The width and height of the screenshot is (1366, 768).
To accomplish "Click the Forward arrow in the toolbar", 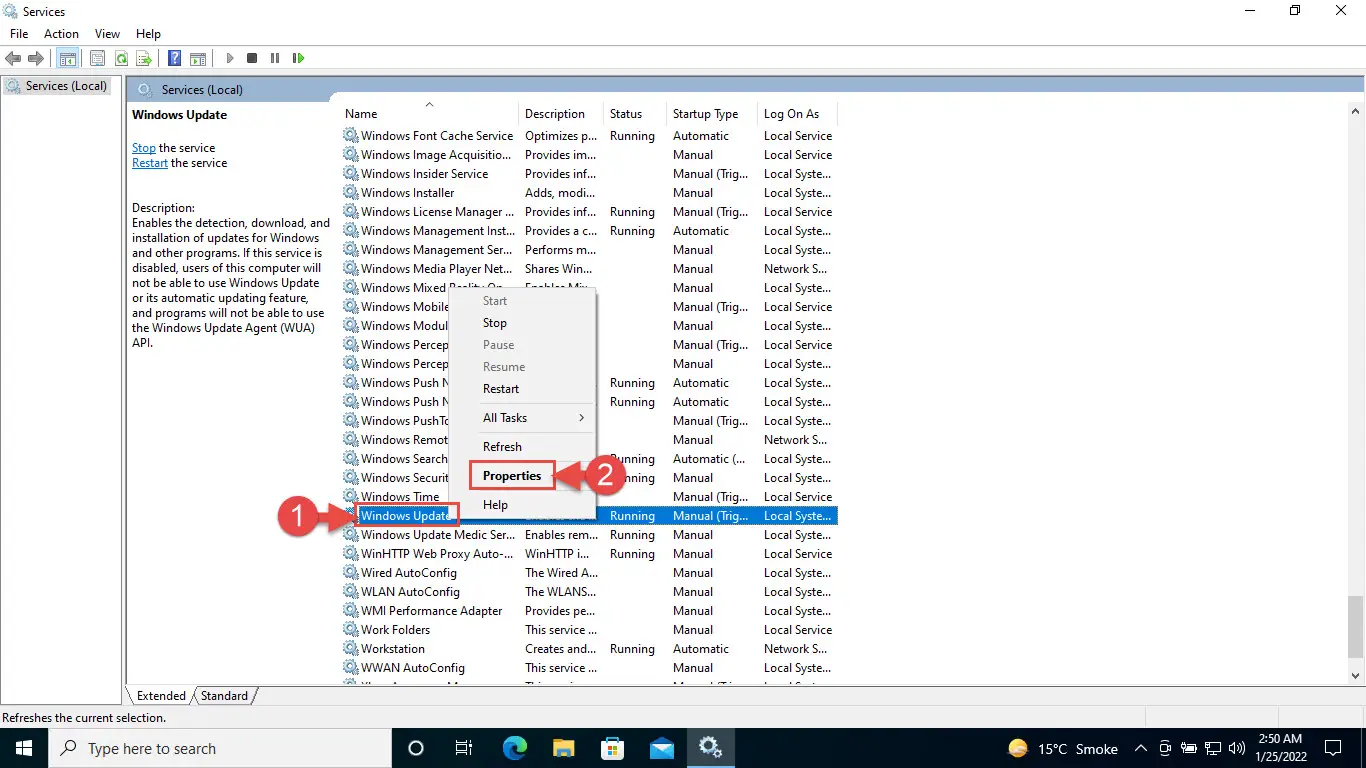I will (36, 58).
